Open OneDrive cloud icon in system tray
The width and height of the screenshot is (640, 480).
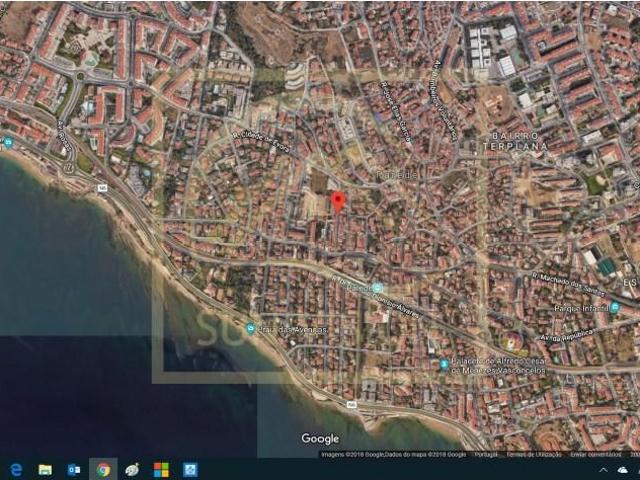point(623,470)
